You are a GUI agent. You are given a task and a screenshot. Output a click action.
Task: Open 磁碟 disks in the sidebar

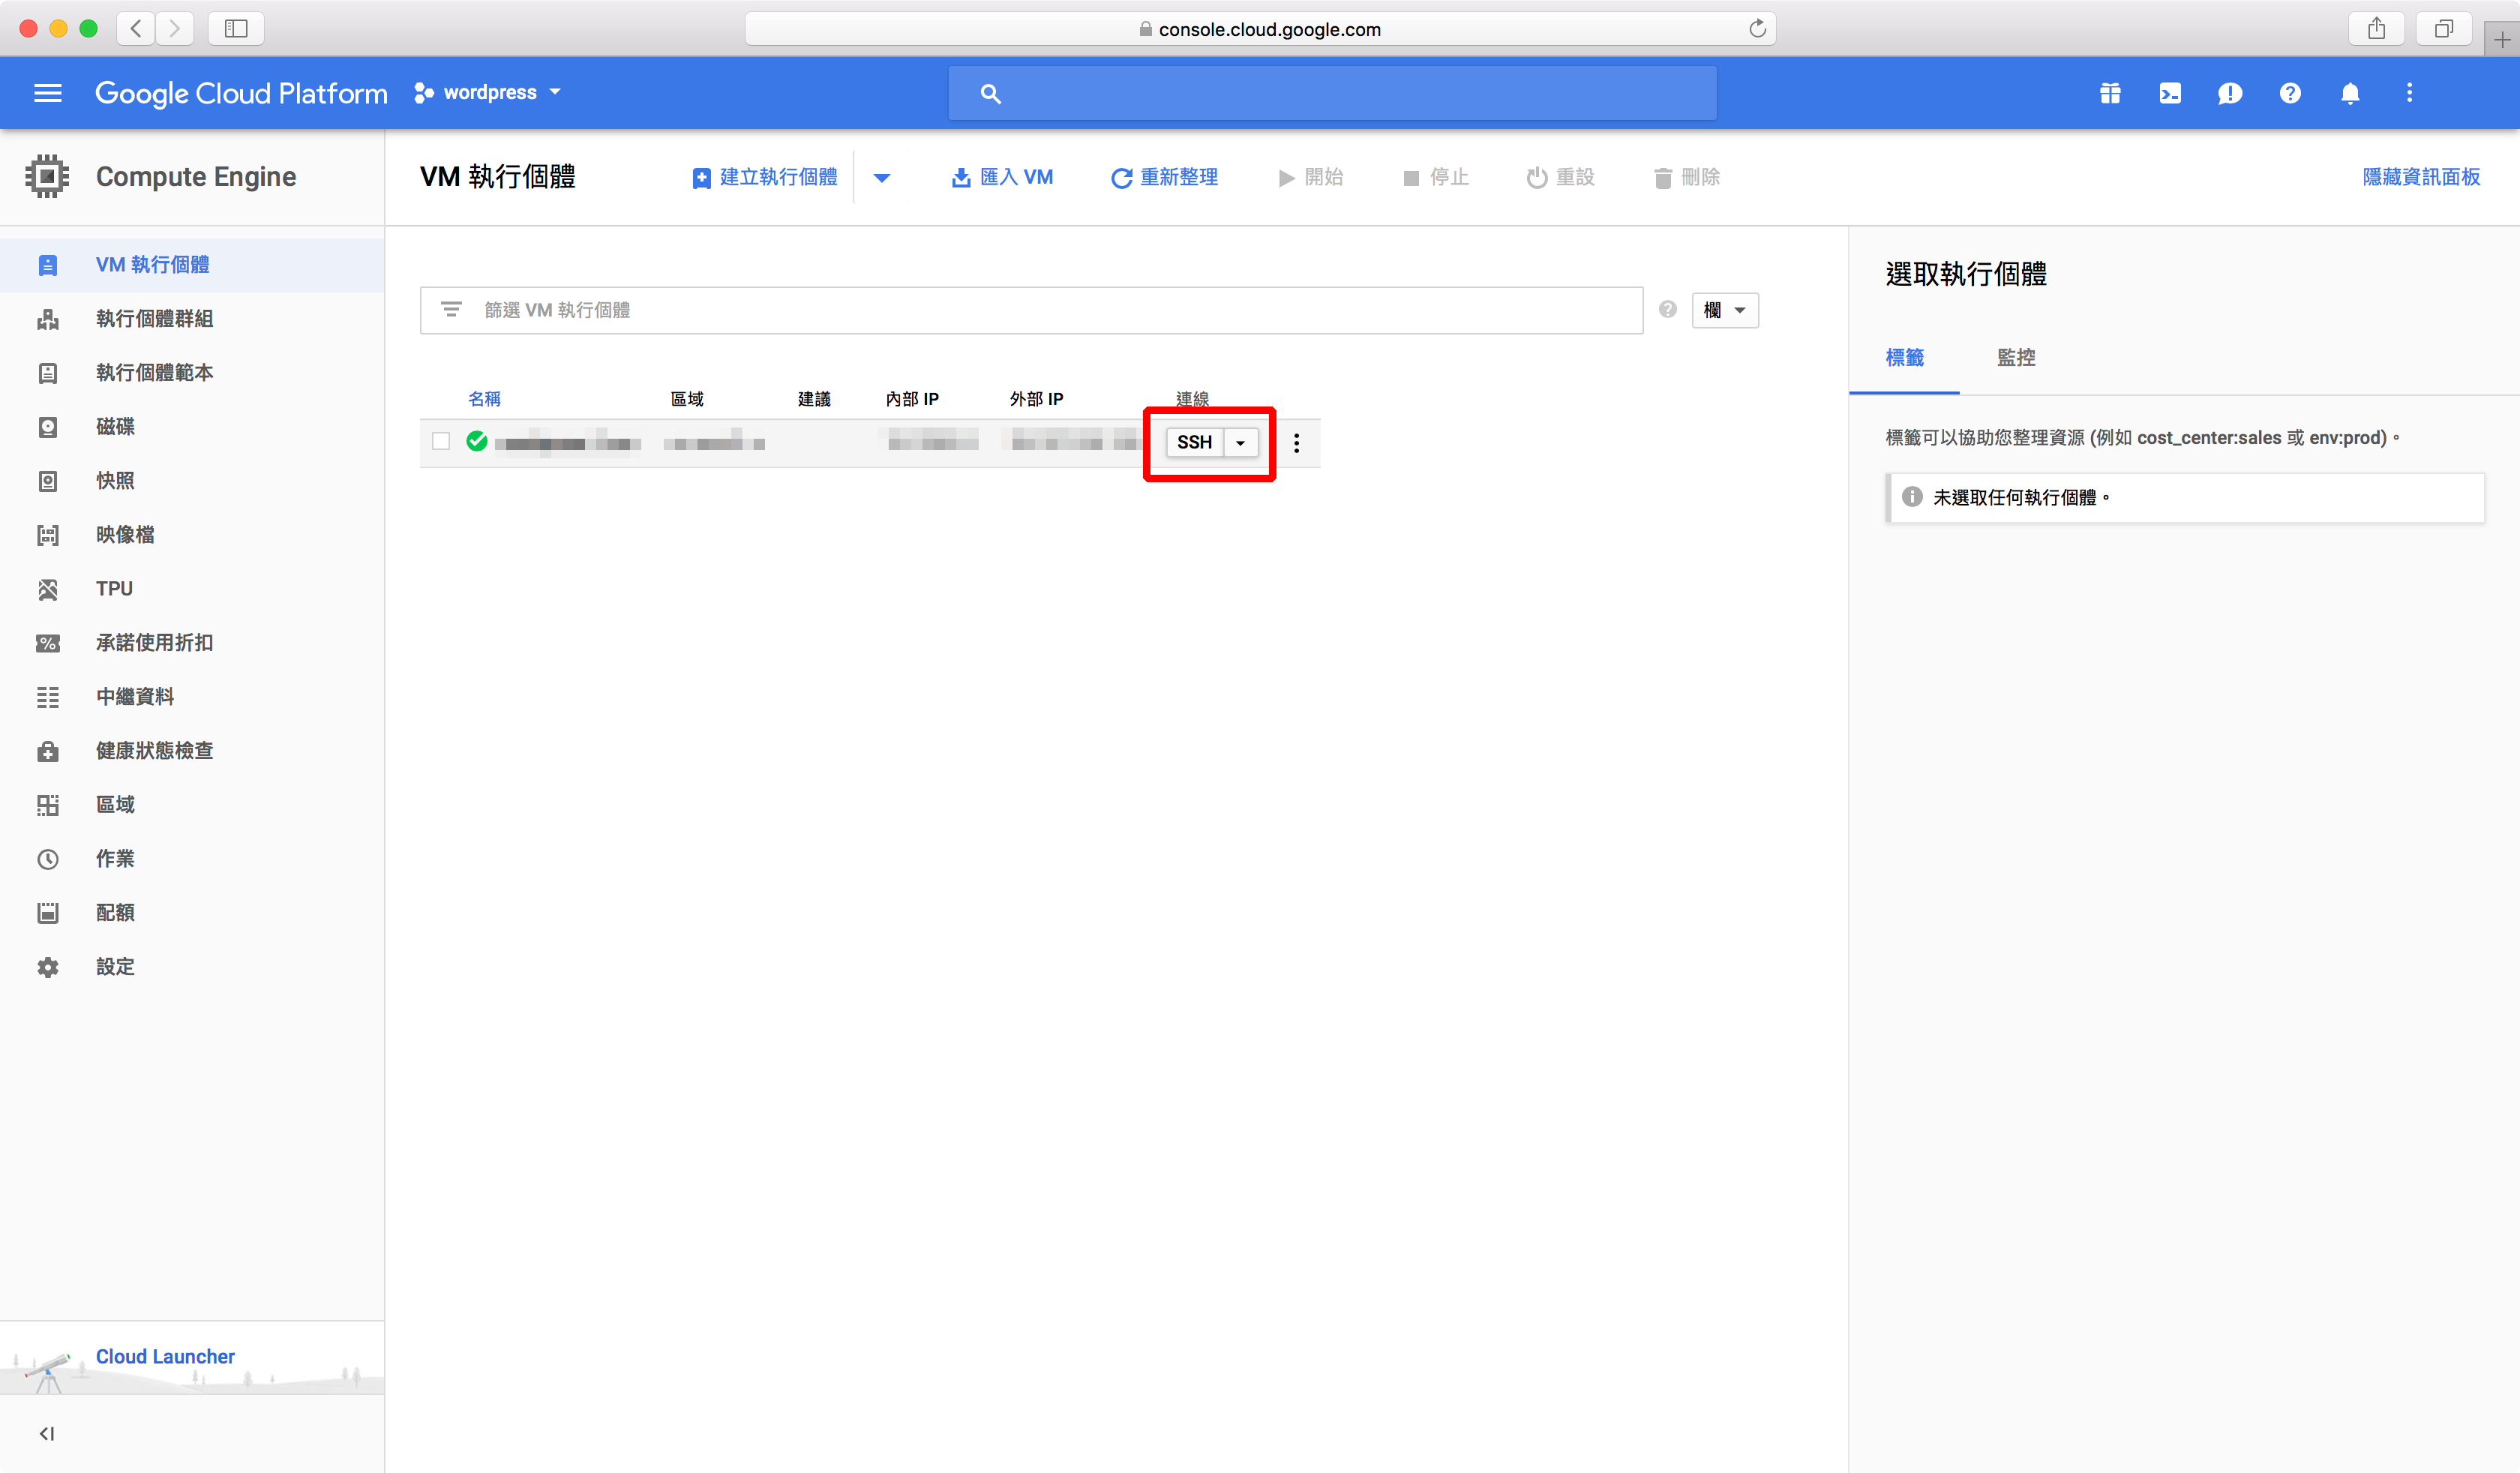click(115, 427)
